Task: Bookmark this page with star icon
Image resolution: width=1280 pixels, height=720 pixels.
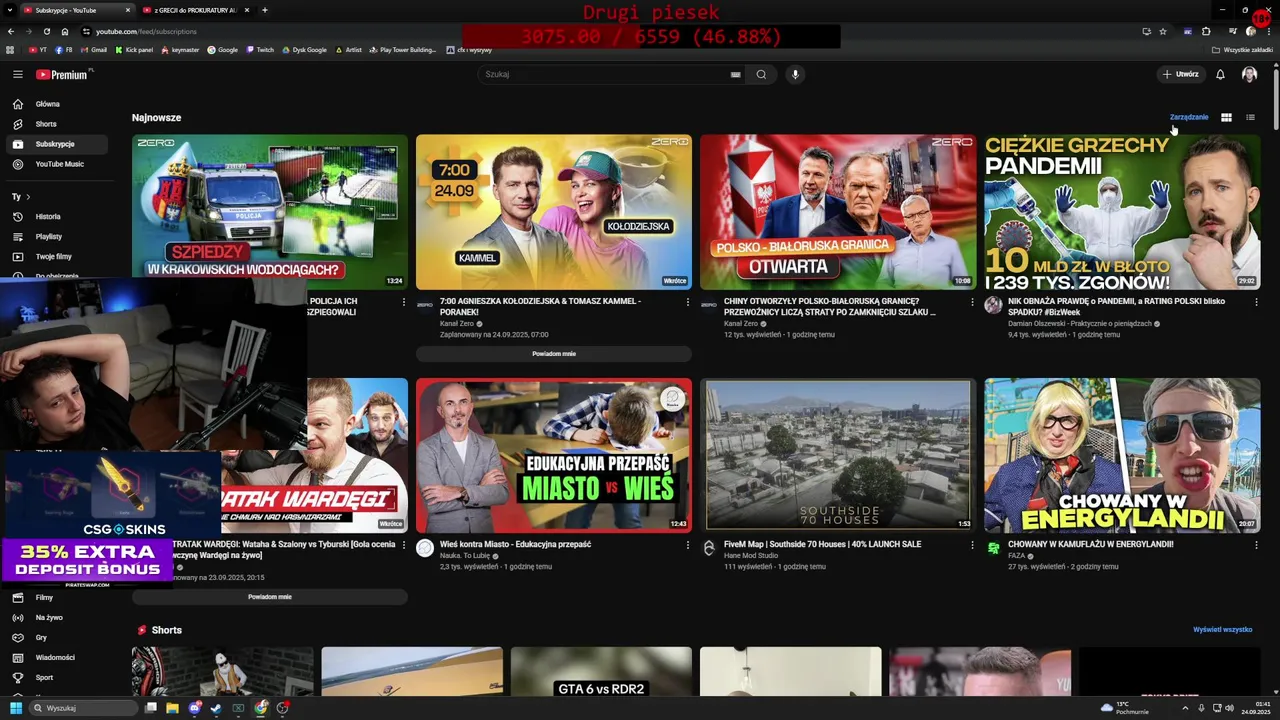Action: [1163, 31]
